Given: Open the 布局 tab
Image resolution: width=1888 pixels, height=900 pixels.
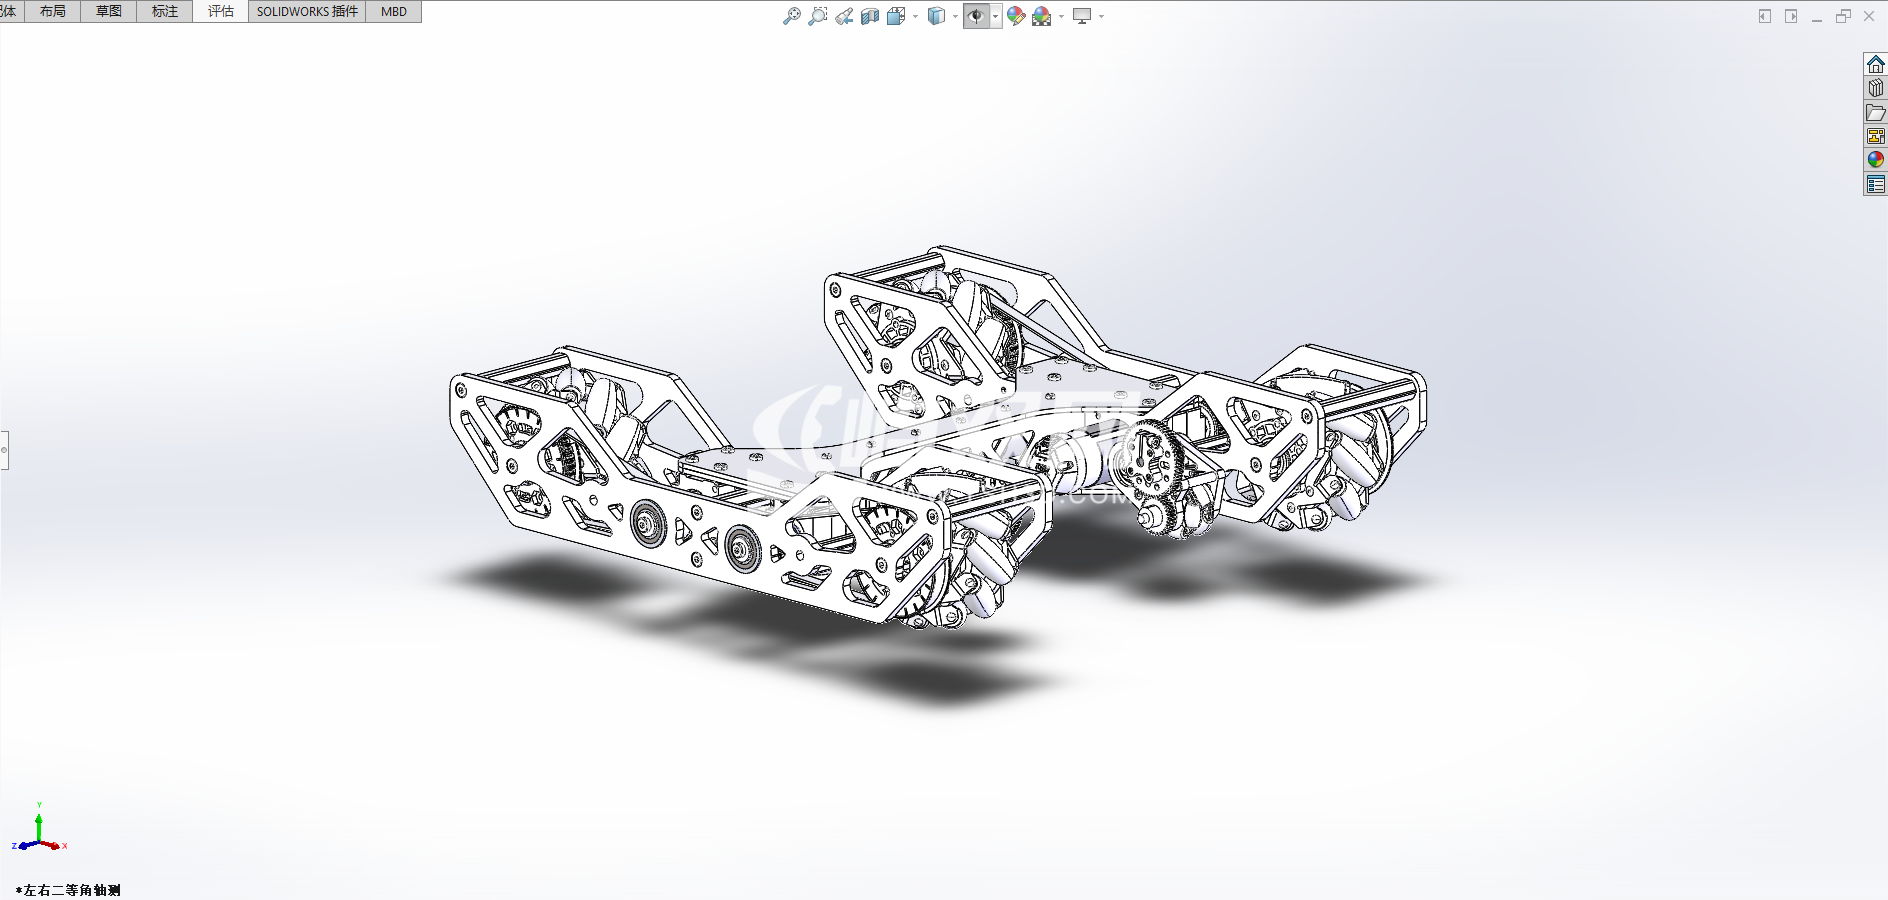Looking at the screenshot, I should [53, 11].
